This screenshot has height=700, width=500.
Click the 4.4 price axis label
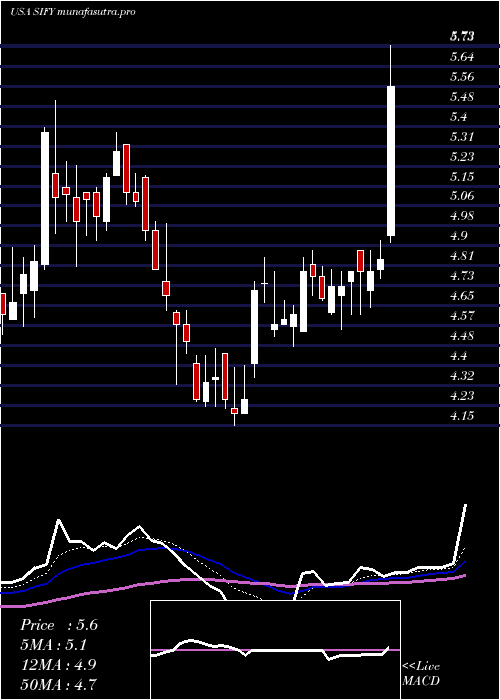point(458,356)
